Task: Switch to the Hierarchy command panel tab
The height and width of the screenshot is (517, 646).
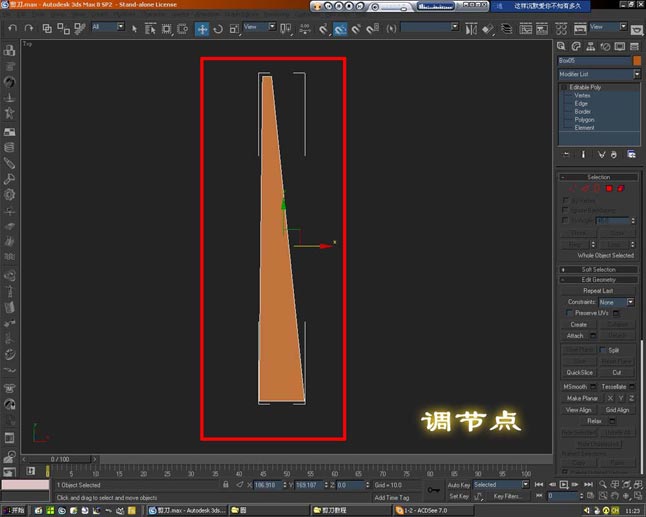Action: pos(590,46)
